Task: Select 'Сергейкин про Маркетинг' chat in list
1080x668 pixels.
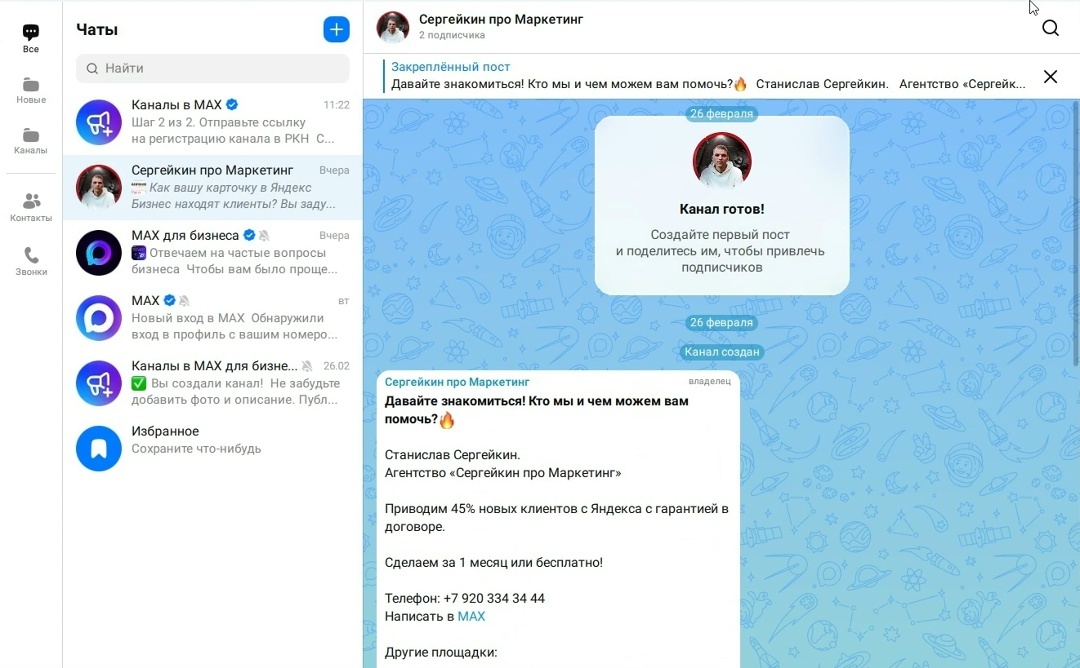Action: click(213, 187)
